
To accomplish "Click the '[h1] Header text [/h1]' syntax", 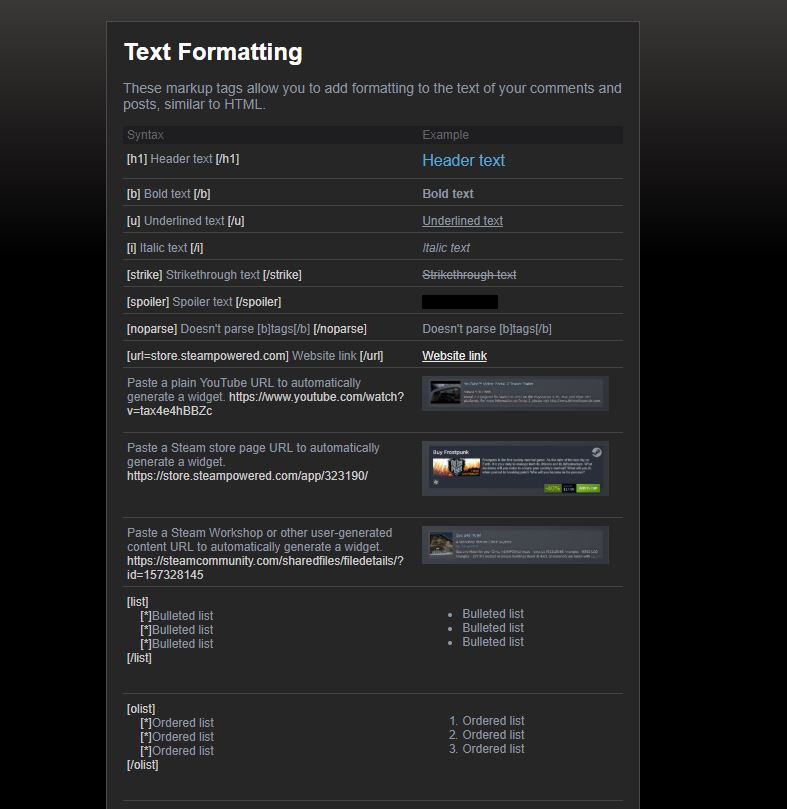I will pyautogui.click(x=183, y=159).
